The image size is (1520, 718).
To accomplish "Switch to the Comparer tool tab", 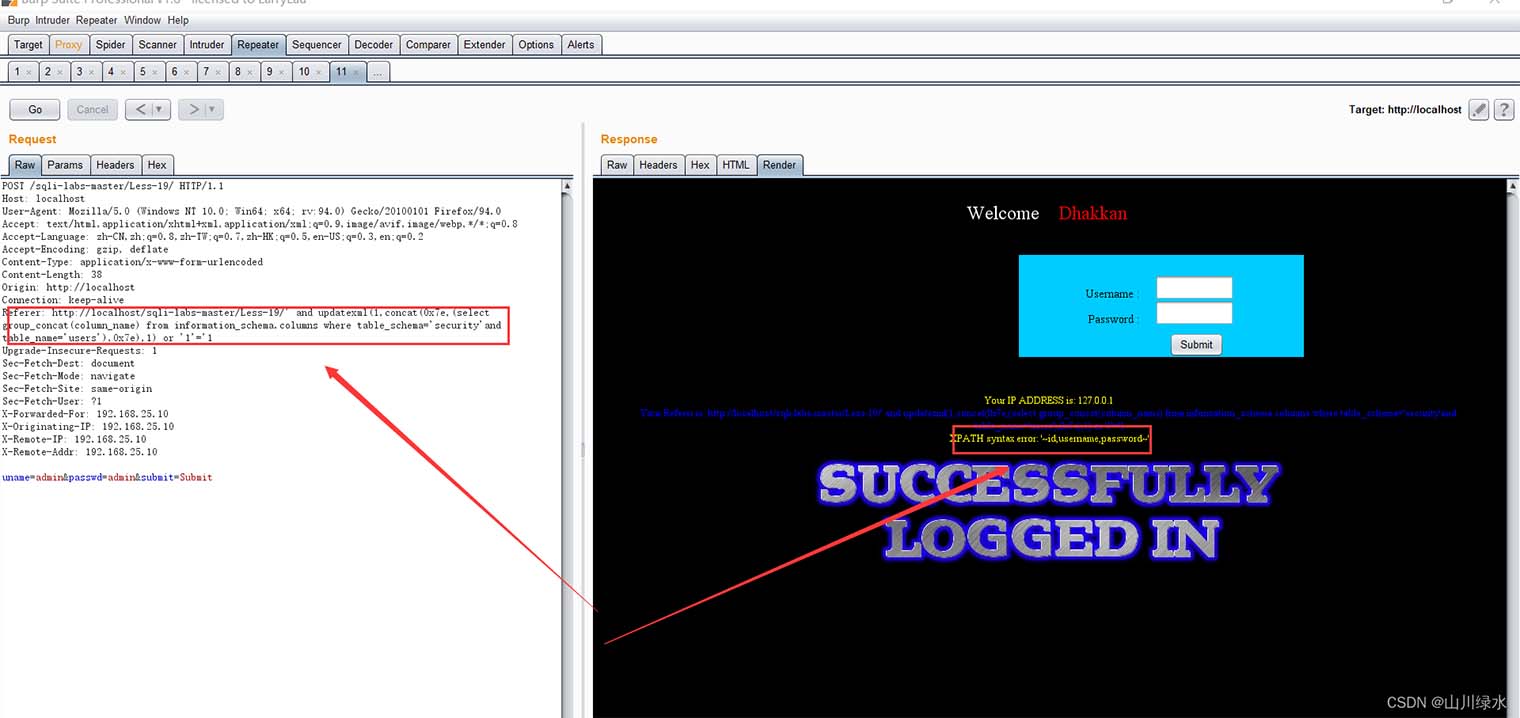I will click(x=429, y=44).
